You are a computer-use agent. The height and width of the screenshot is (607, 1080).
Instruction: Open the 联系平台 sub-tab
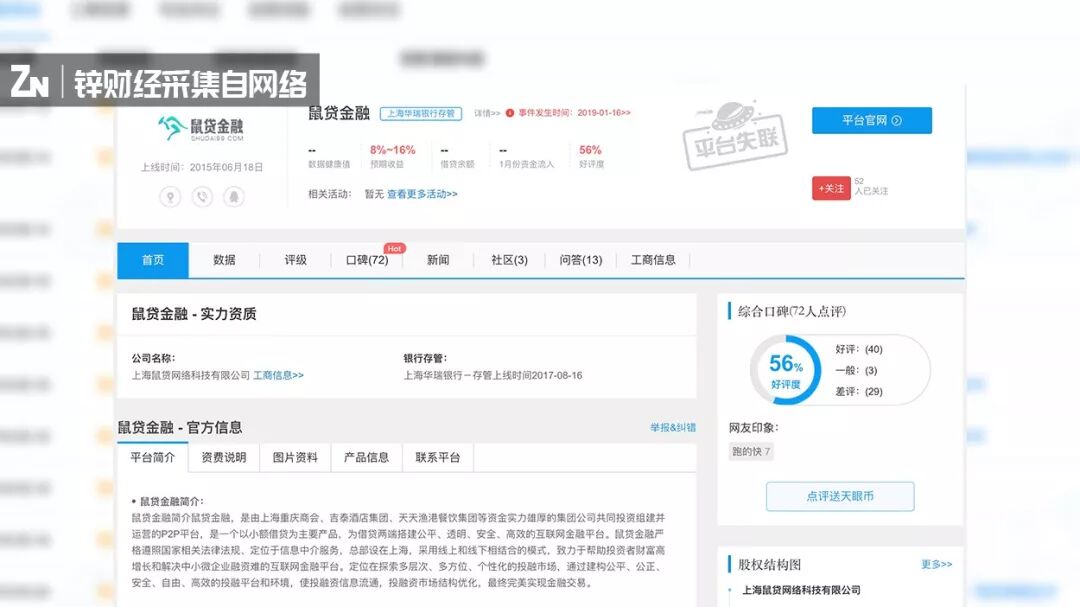tap(438, 457)
